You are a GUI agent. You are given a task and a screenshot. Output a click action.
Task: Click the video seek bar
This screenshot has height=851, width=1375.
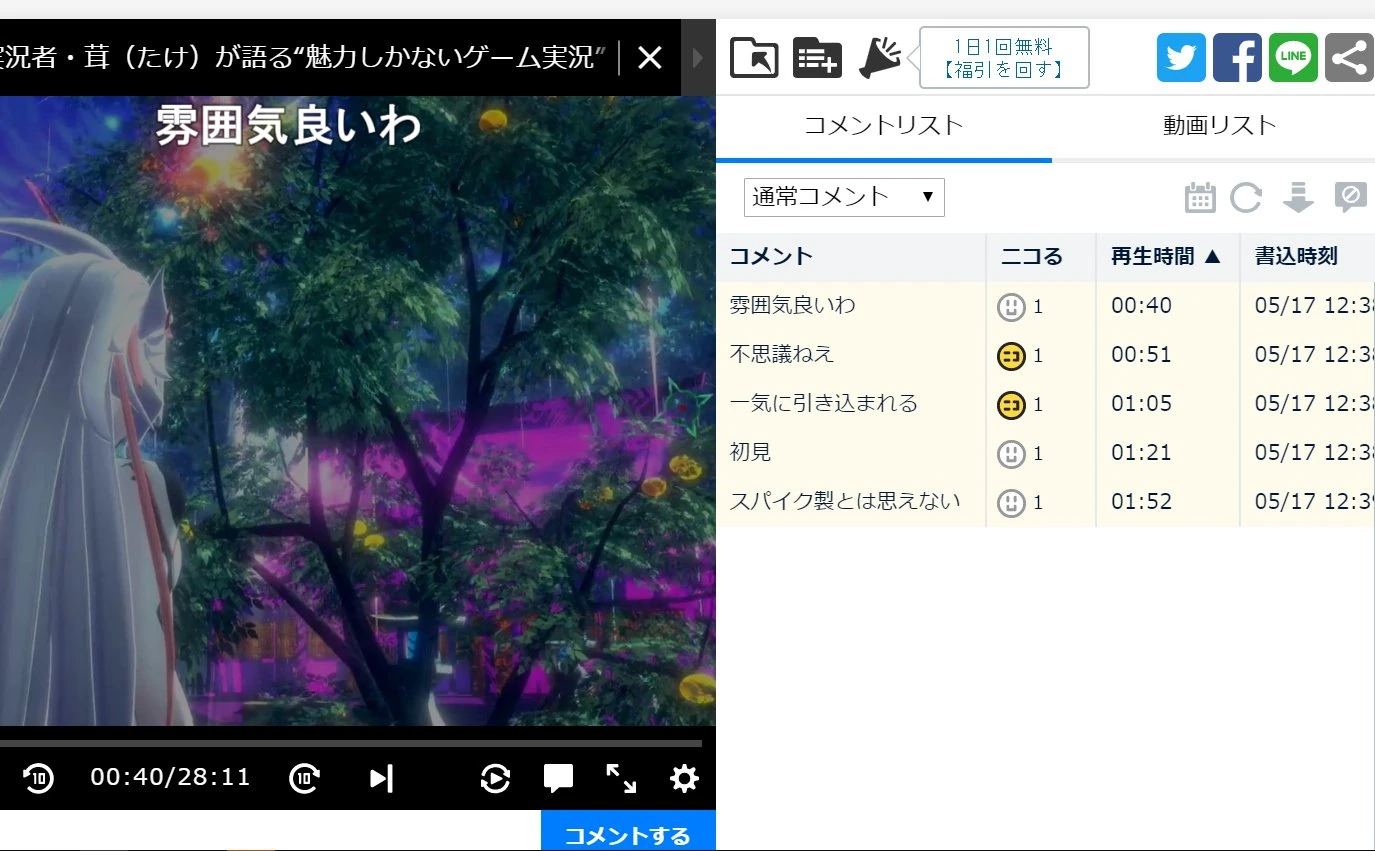click(x=351, y=744)
